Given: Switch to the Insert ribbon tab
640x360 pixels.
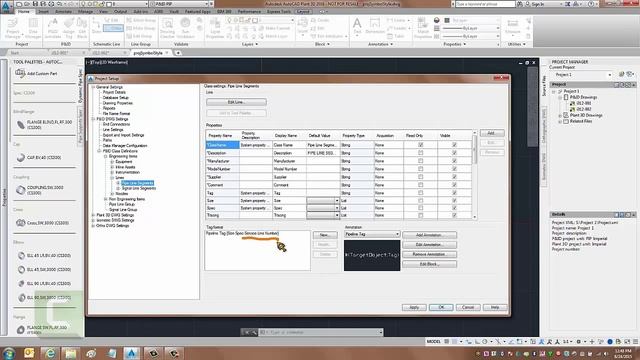Looking at the screenshot, I should click(x=44, y=11).
